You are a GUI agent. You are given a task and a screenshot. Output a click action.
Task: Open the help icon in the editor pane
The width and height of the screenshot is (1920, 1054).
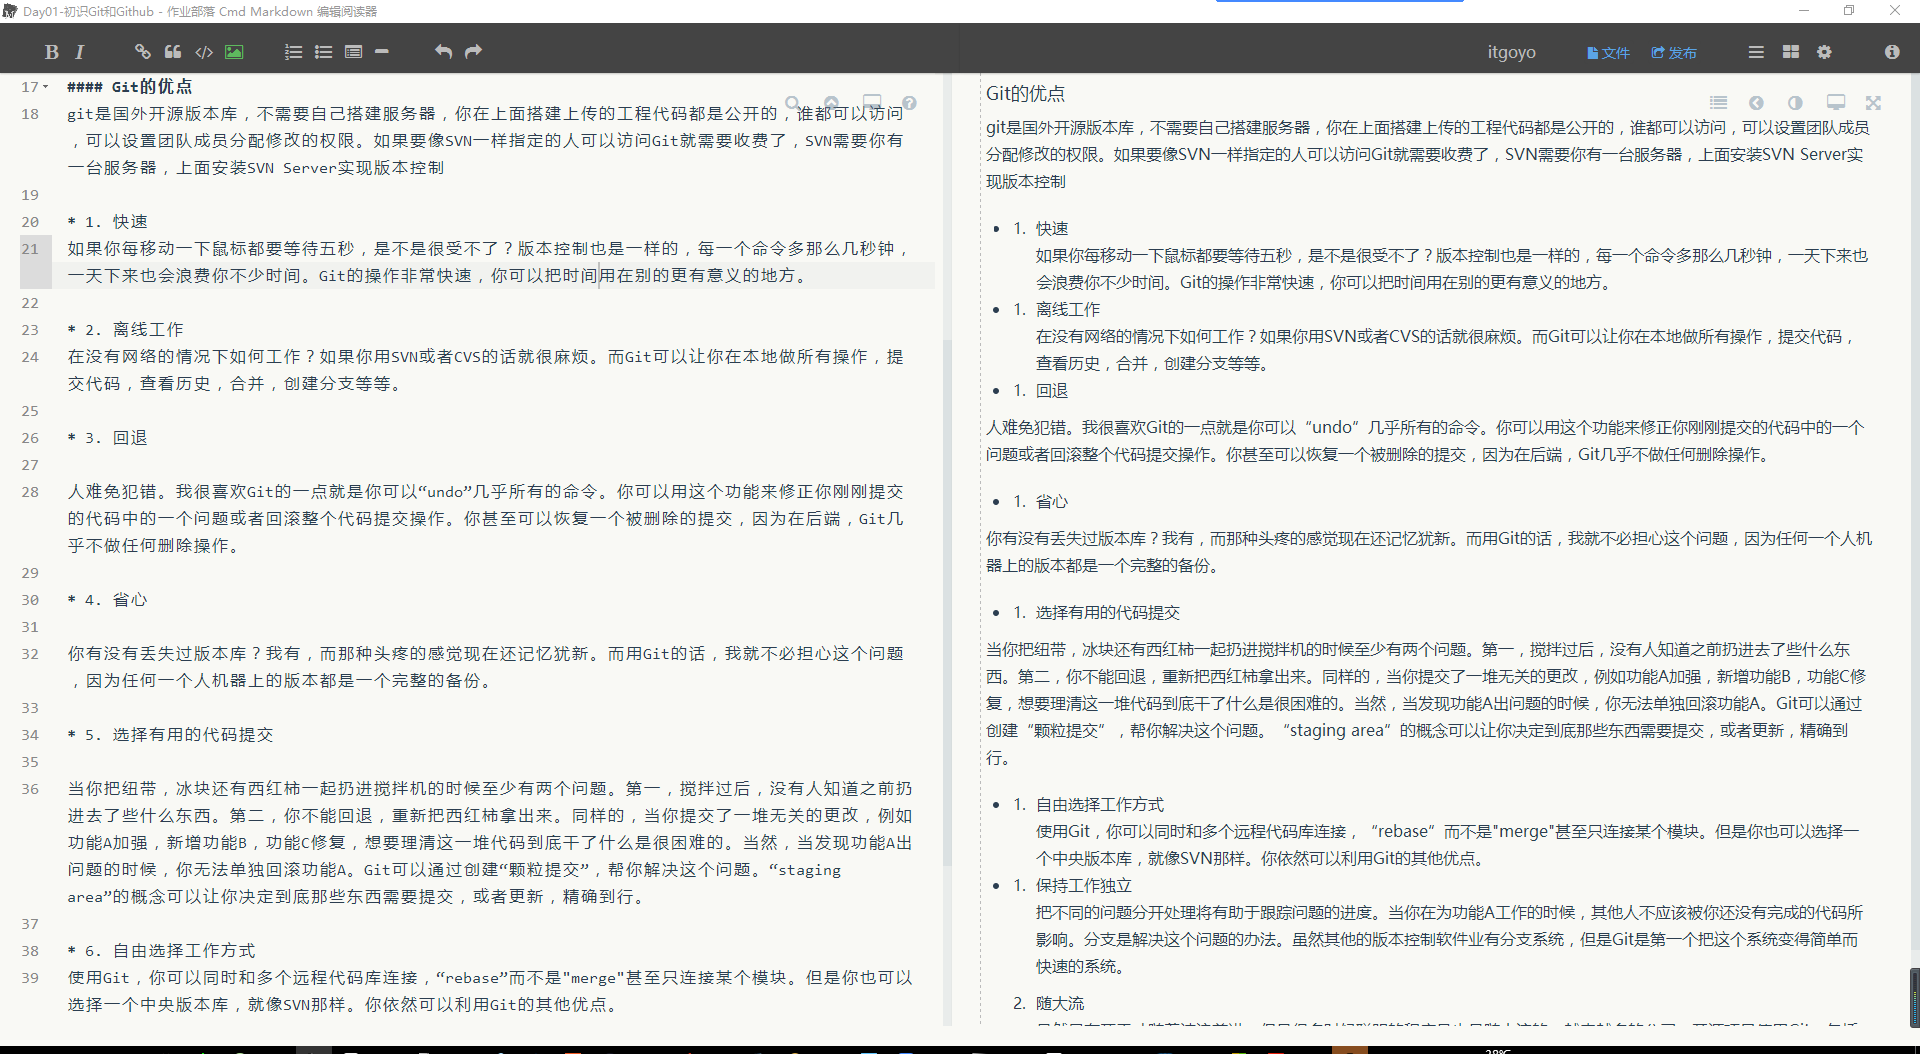click(x=909, y=103)
